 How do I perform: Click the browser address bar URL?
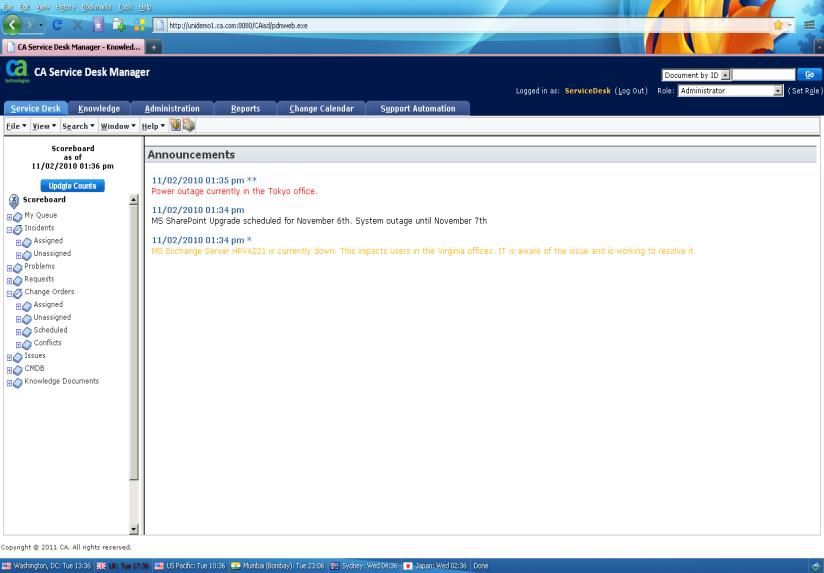238,25
